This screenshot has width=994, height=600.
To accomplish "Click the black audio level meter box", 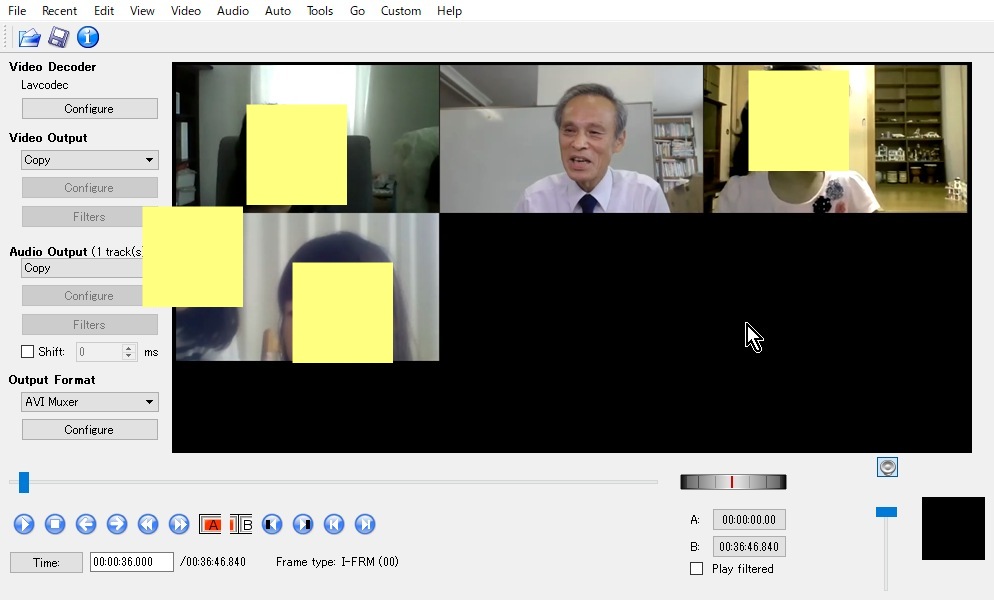I will [953, 528].
